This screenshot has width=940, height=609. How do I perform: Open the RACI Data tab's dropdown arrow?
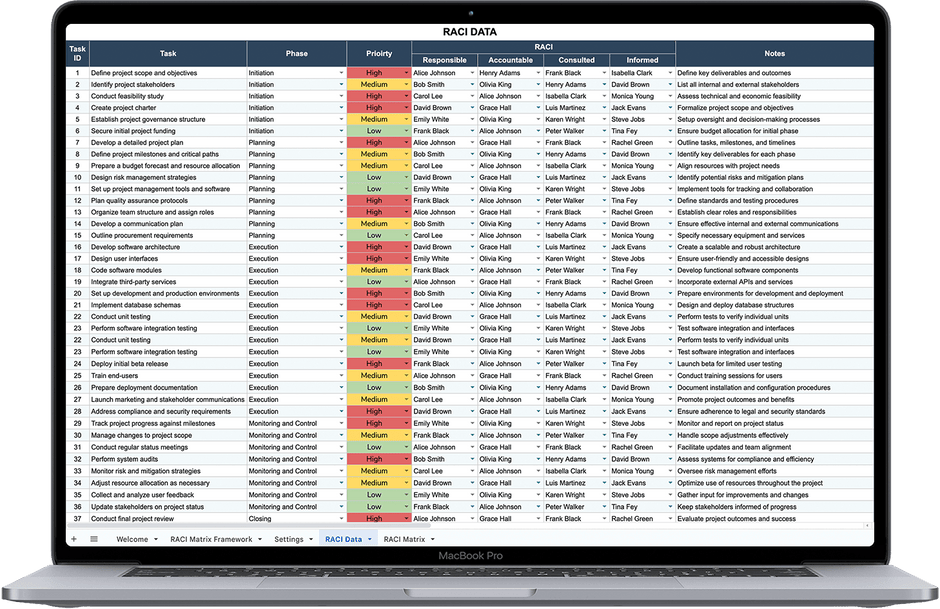click(370, 539)
